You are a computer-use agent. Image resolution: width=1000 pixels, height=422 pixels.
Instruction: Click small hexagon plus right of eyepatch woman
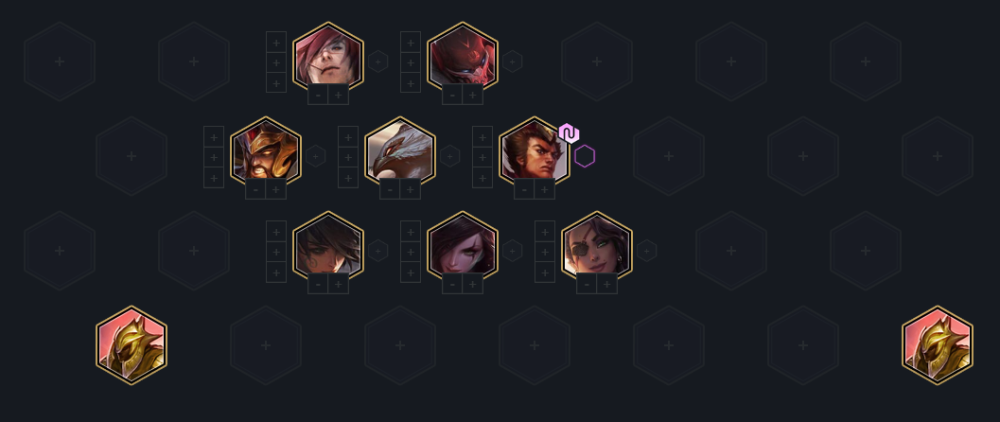pyautogui.click(x=647, y=251)
